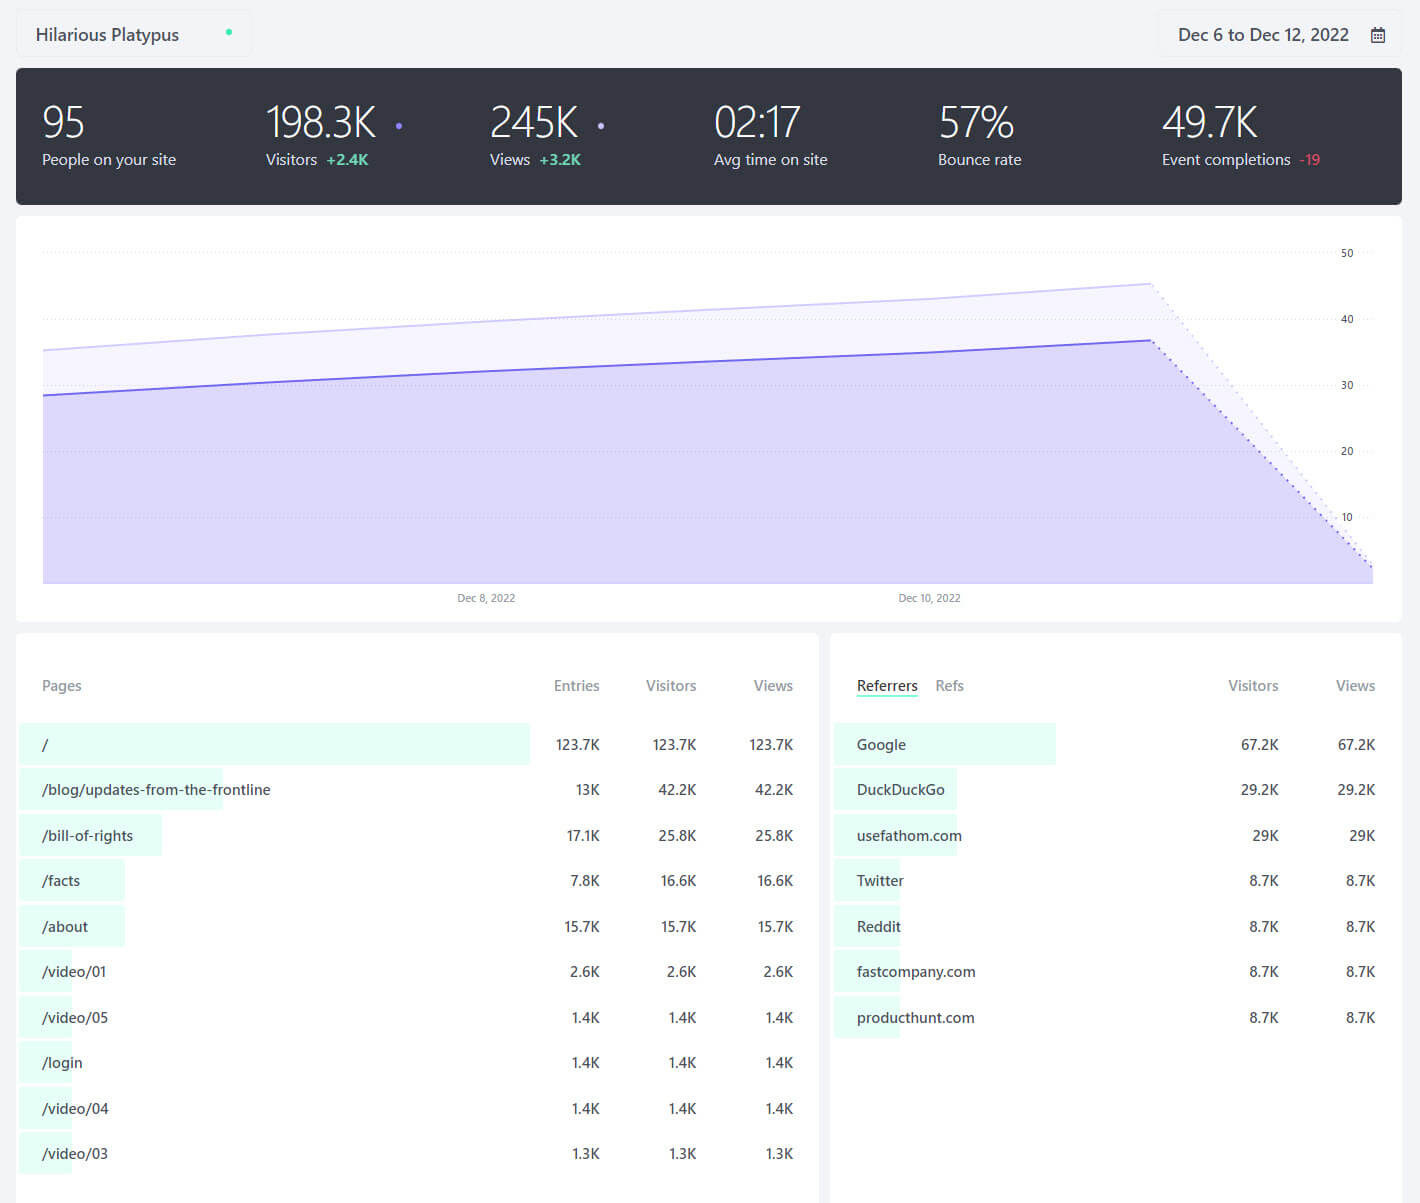Click the green live status dot
The image size is (1420, 1203).
click(229, 32)
